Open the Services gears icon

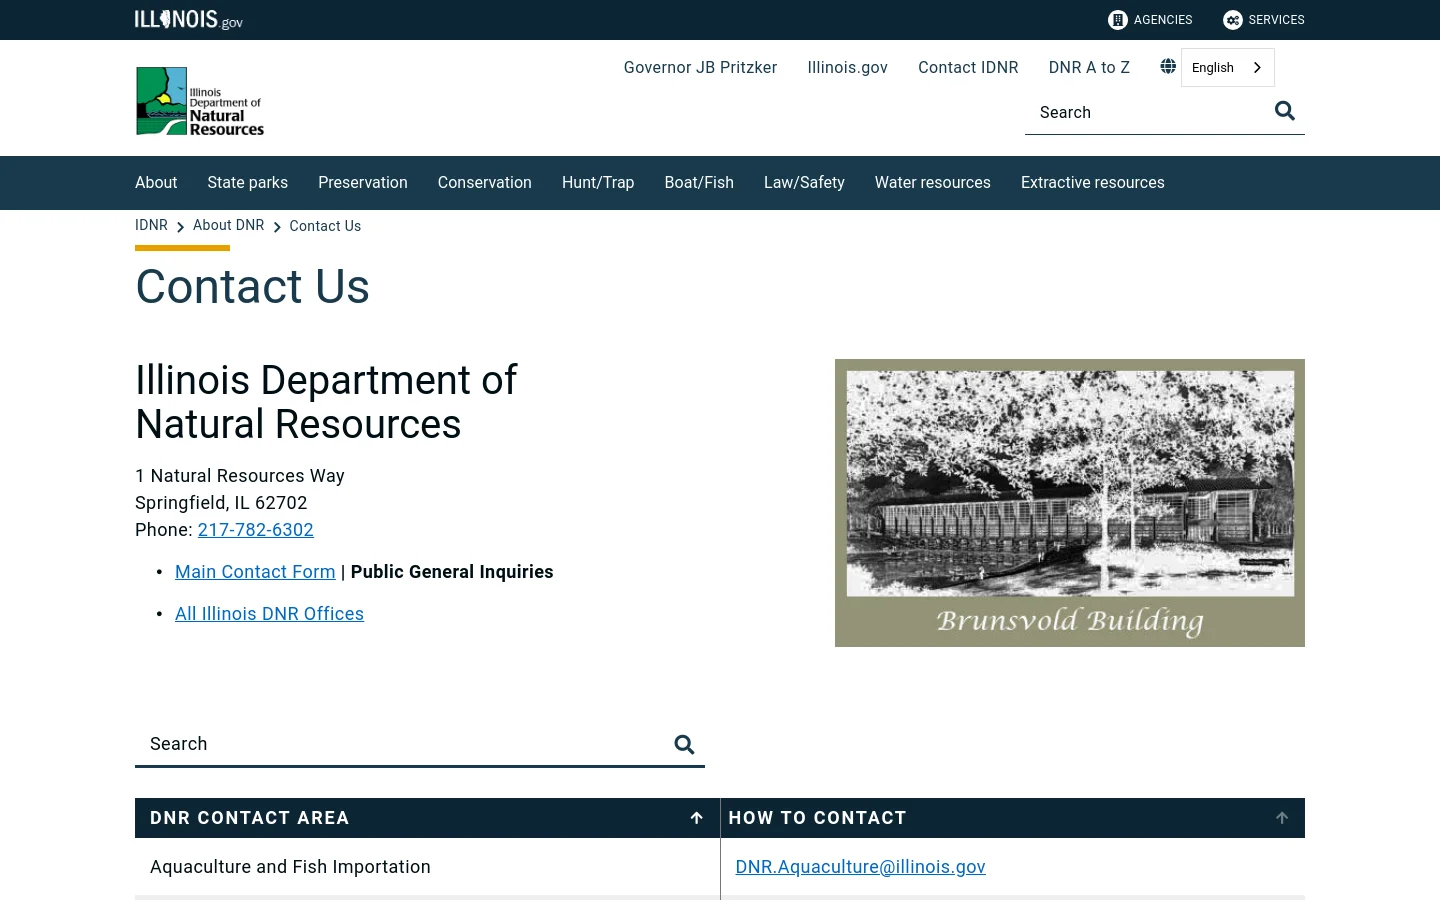click(x=1233, y=20)
